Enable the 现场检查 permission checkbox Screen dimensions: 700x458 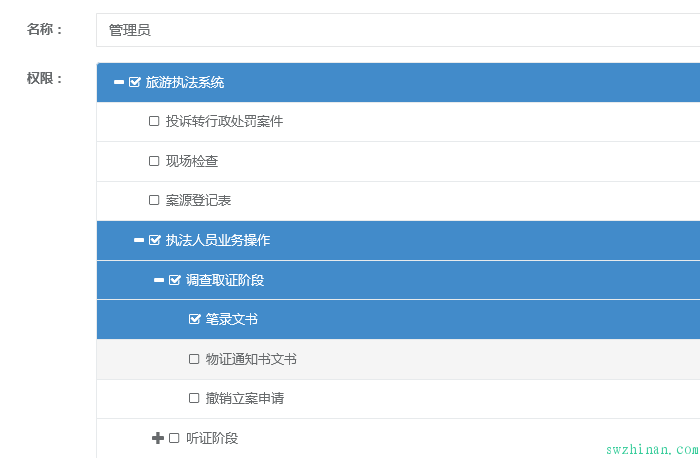pyautogui.click(x=154, y=161)
